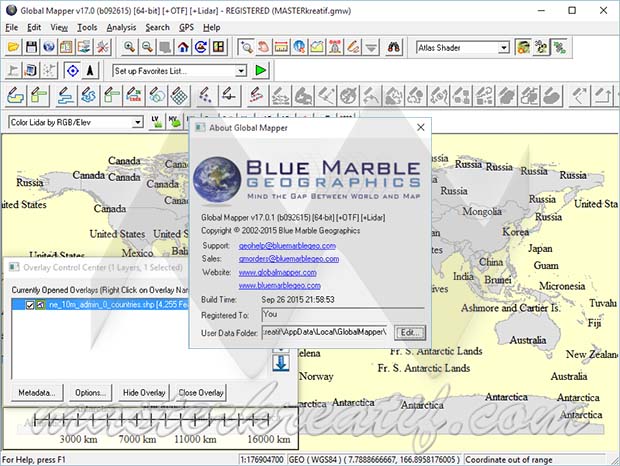Click the GEO (WGS84) coordinates status text
Viewport: 620px width, 466px height.
pos(374,460)
